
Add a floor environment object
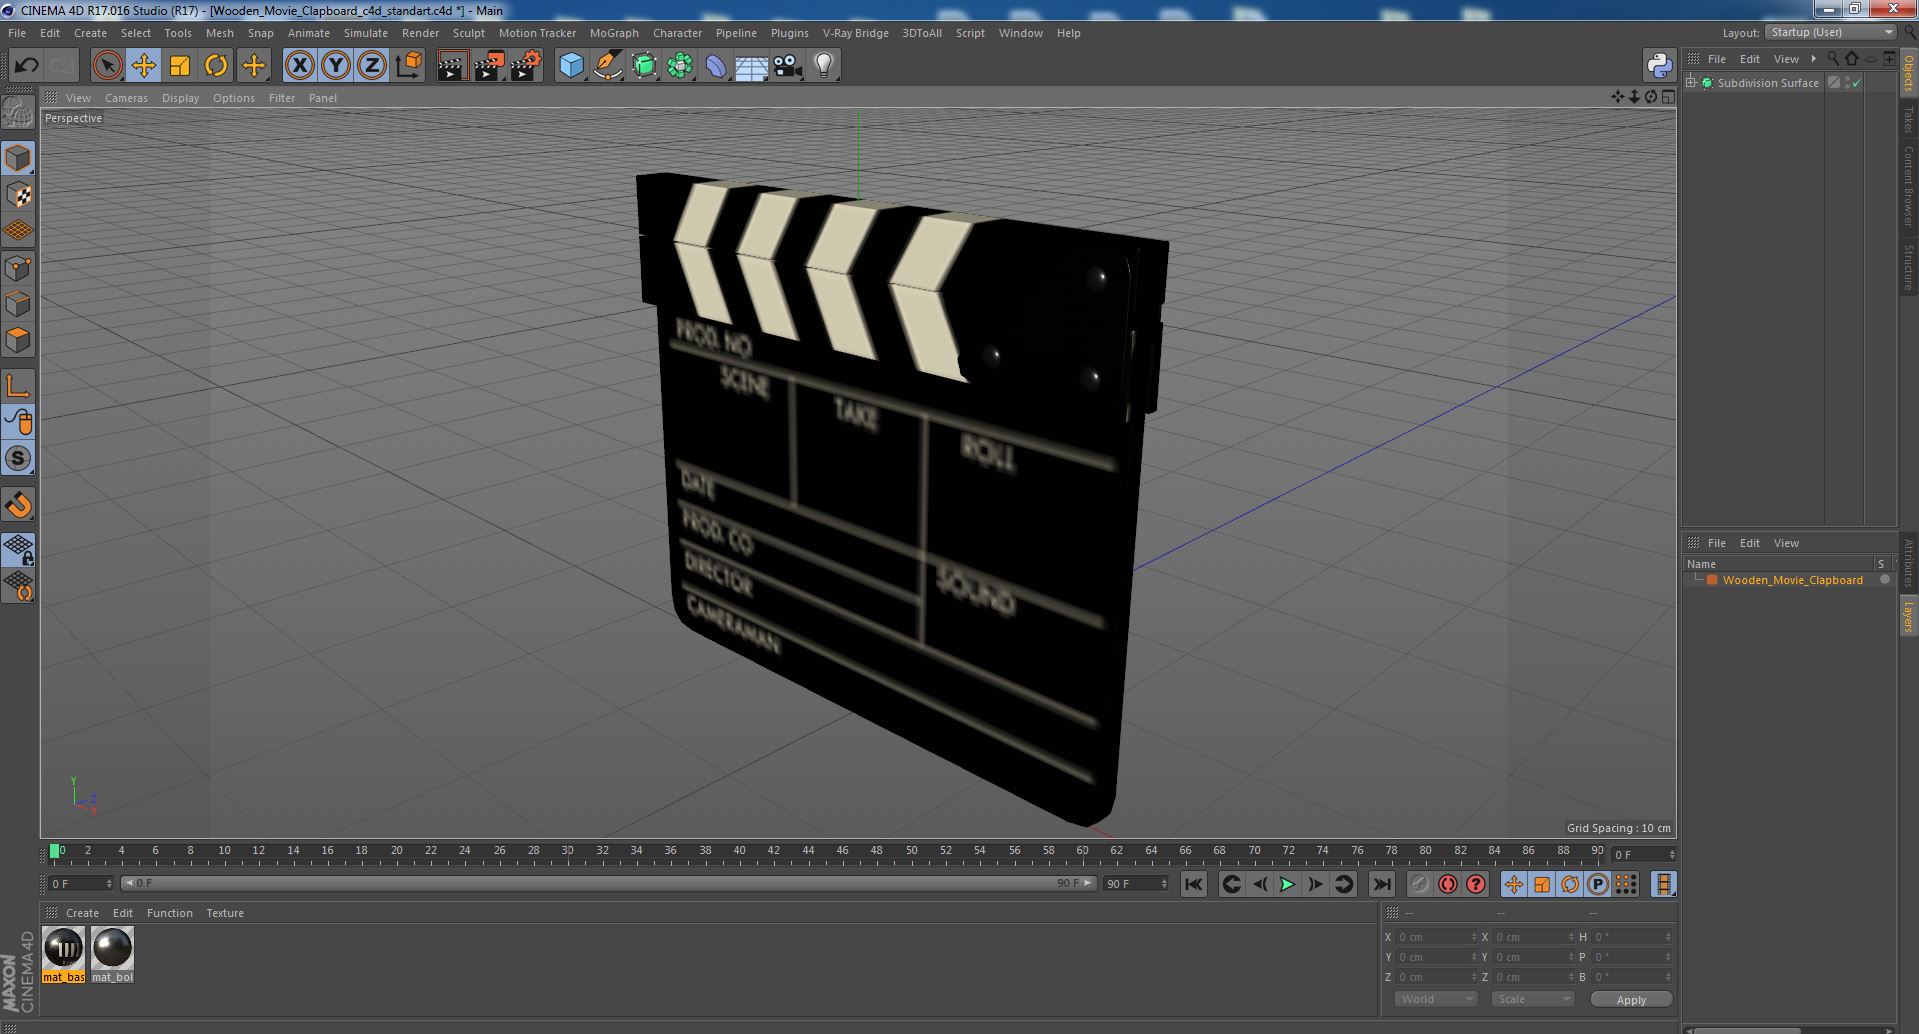point(751,66)
